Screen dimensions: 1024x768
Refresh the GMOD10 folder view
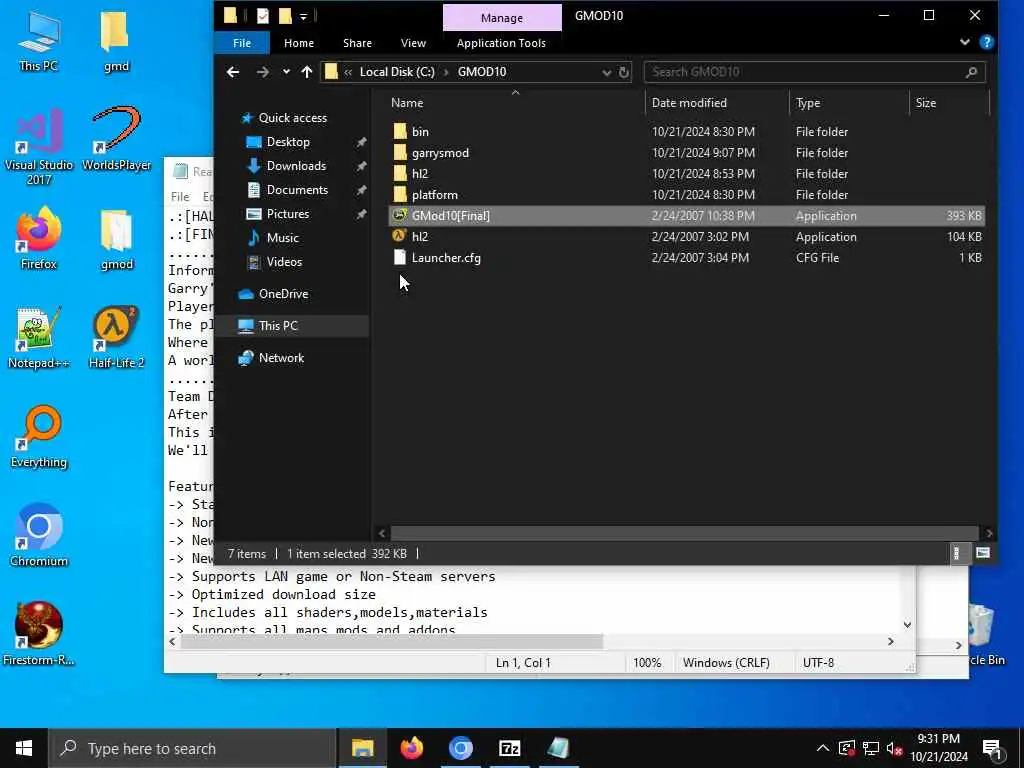point(624,72)
